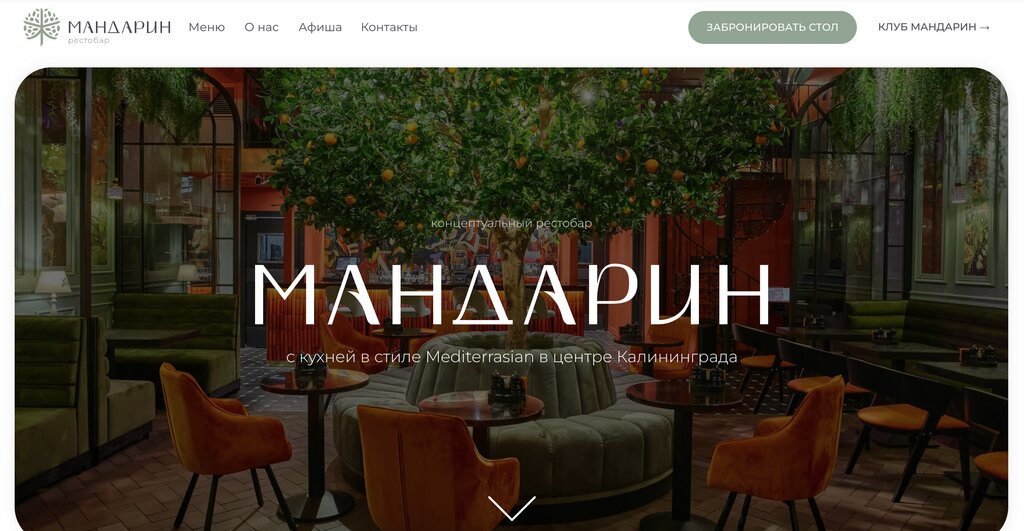Click the small рестобар caption under logo
The height and width of the screenshot is (531, 1024).
point(88,40)
